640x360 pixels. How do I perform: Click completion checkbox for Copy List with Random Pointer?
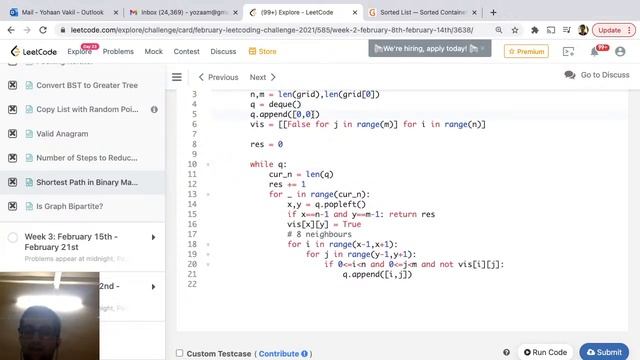click(13, 109)
